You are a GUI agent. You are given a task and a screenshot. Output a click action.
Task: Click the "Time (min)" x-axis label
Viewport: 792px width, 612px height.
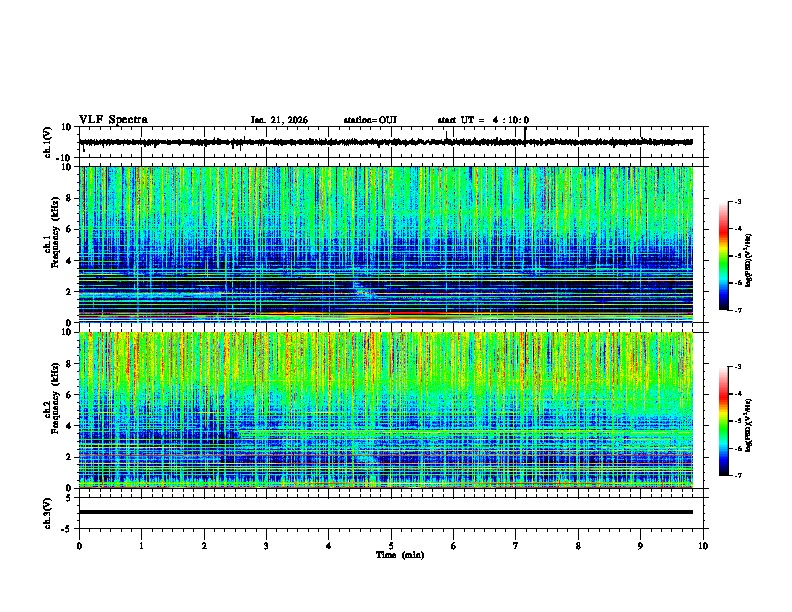pos(400,555)
